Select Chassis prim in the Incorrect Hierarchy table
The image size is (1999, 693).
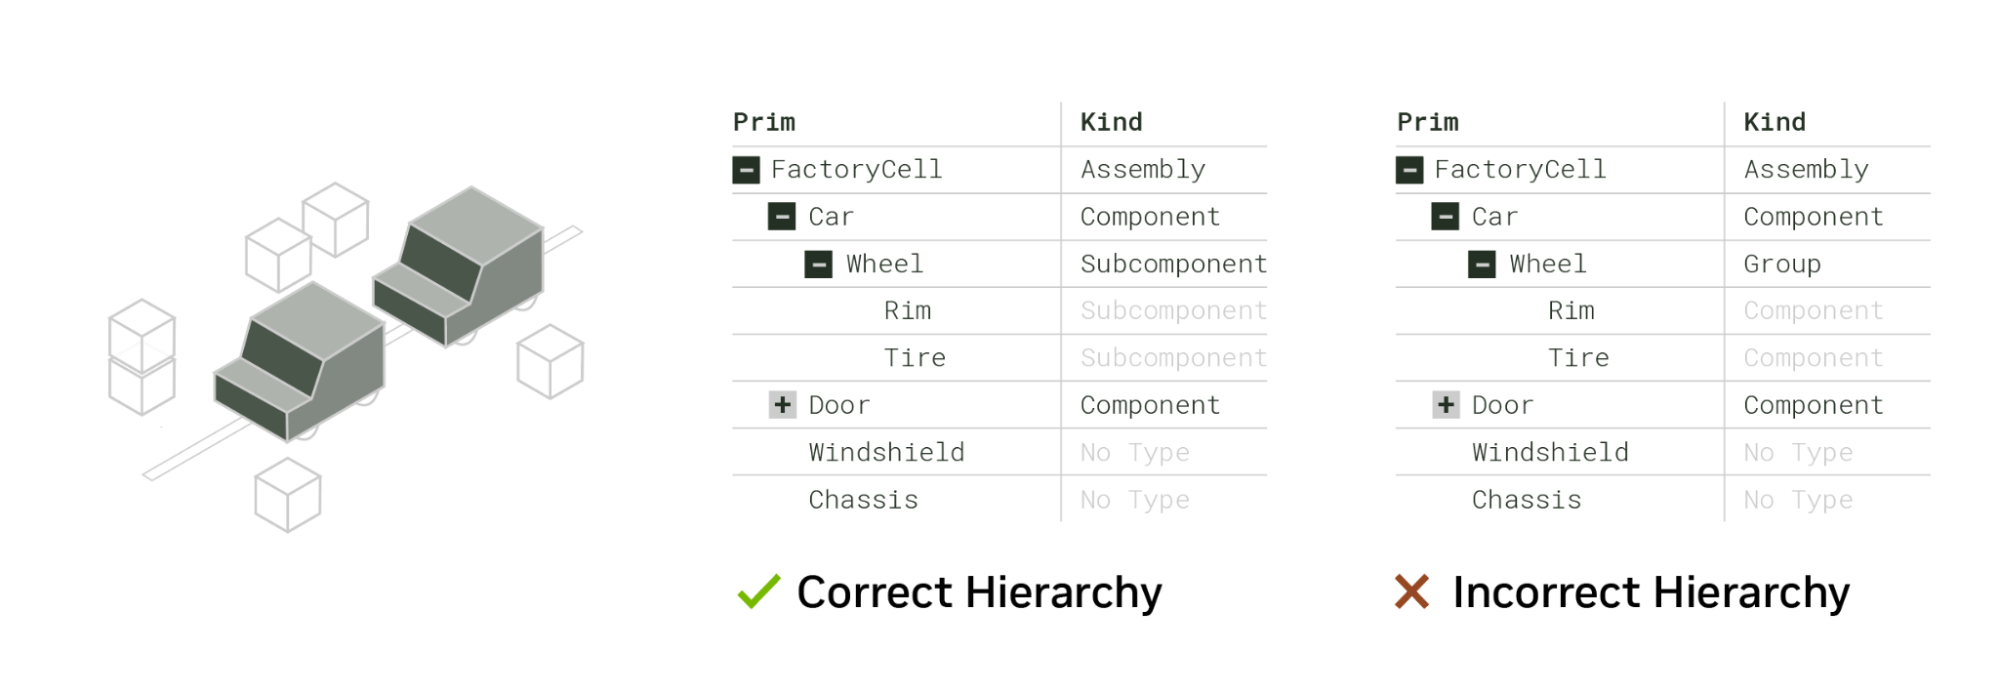pyautogui.click(x=1526, y=499)
